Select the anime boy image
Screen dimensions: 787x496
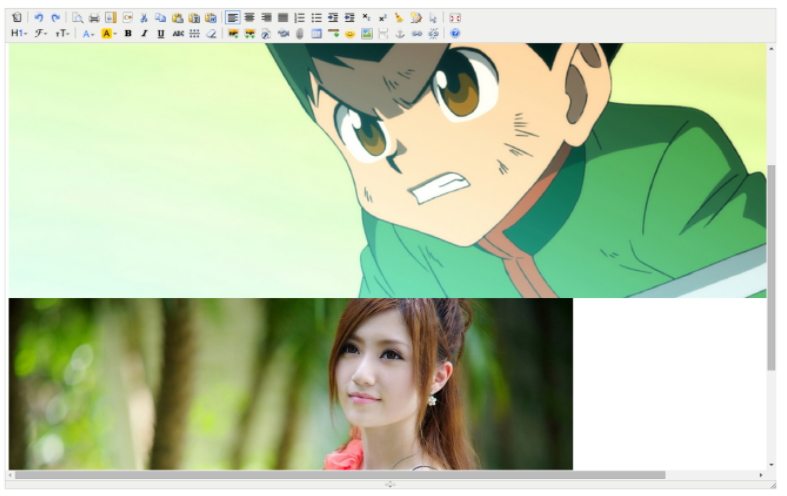387,170
